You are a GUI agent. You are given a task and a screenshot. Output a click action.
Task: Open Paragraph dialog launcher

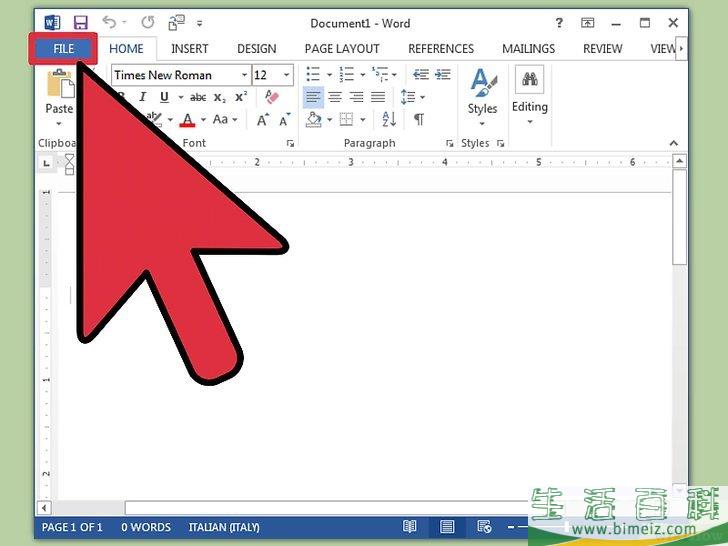pyautogui.click(x=450, y=143)
